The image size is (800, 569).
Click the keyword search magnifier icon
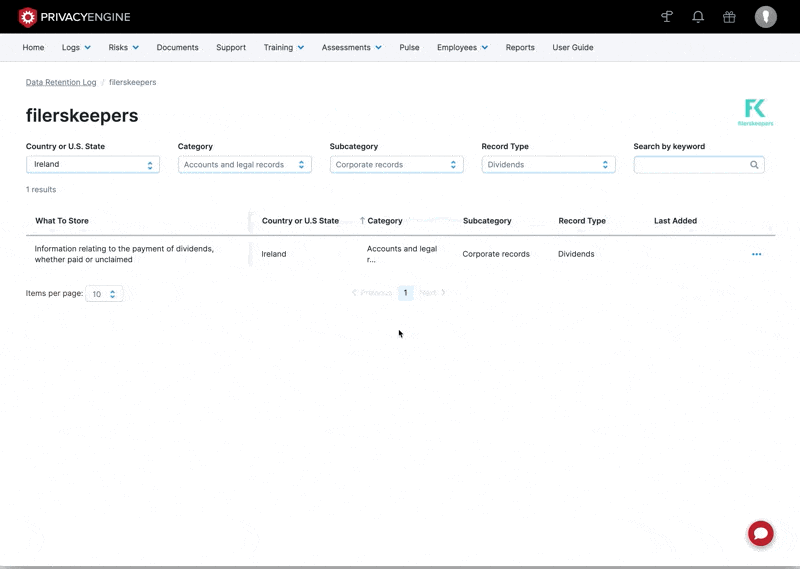pos(754,165)
